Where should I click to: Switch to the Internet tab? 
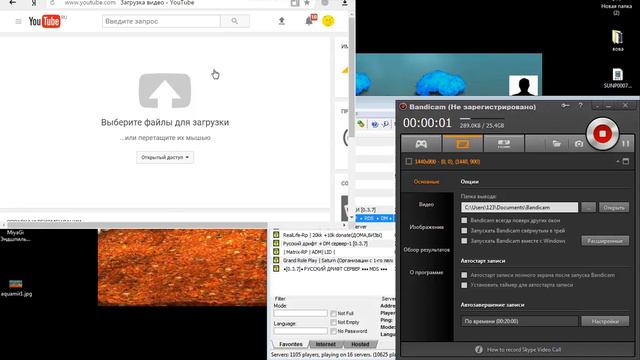[326, 344]
